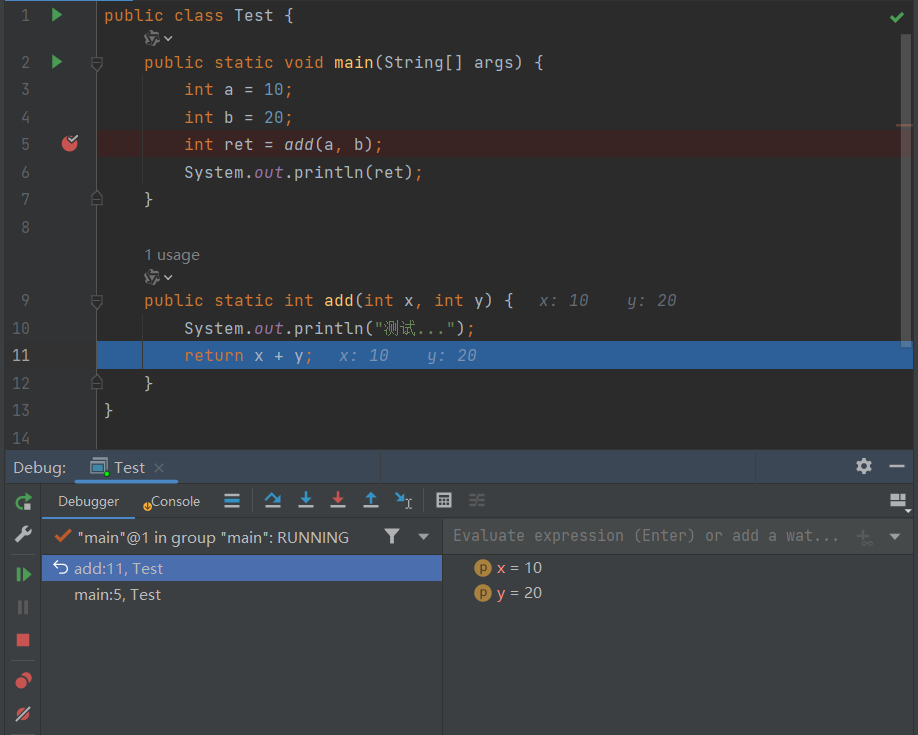
Task: Click the green inspection checkmark indicator
Action: pyautogui.click(x=896, y=18)
